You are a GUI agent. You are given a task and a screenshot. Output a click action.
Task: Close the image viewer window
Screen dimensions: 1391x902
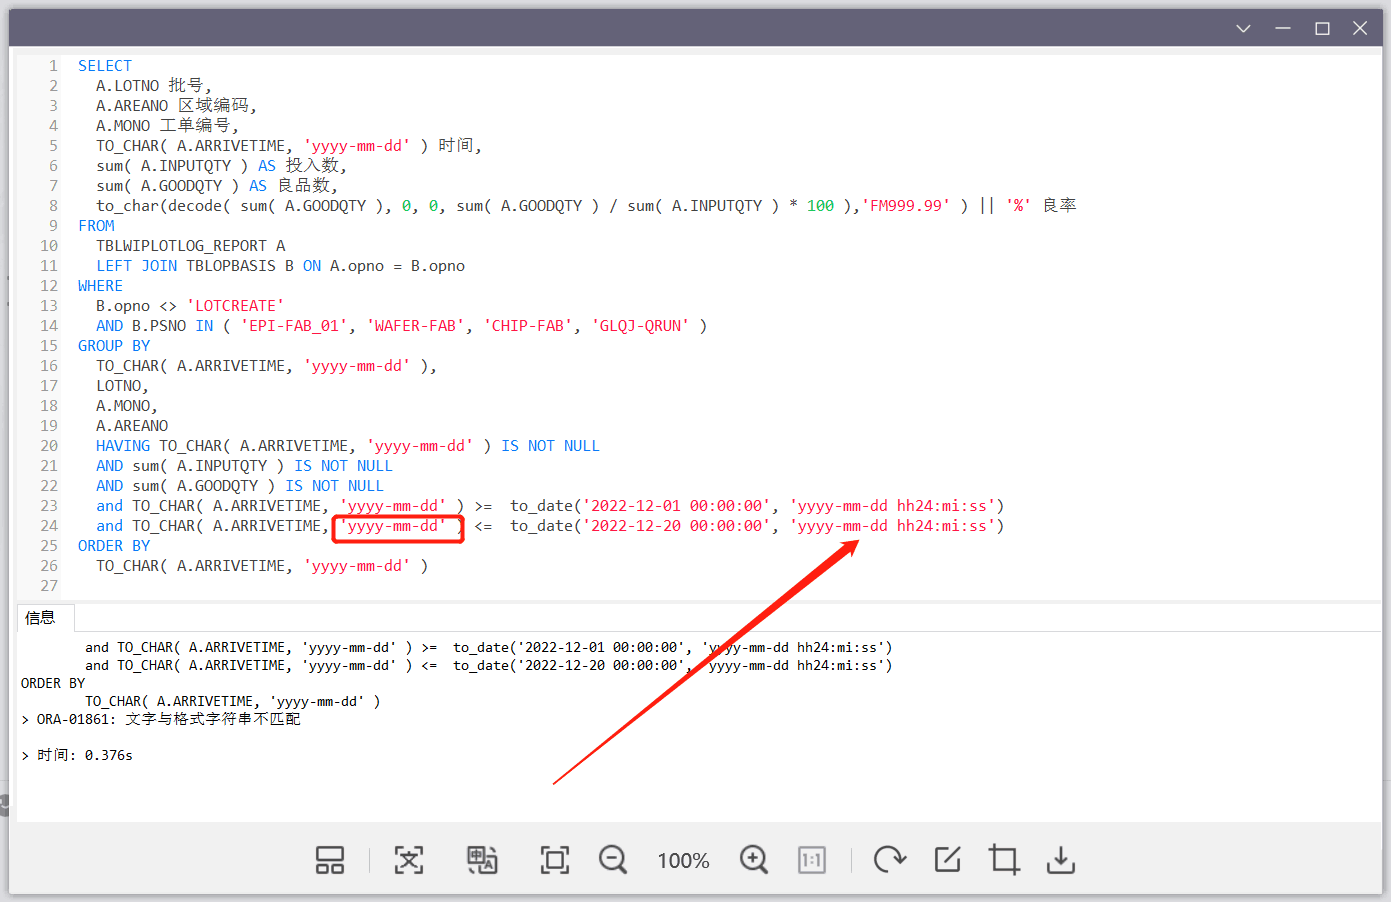coord(1360,28)
